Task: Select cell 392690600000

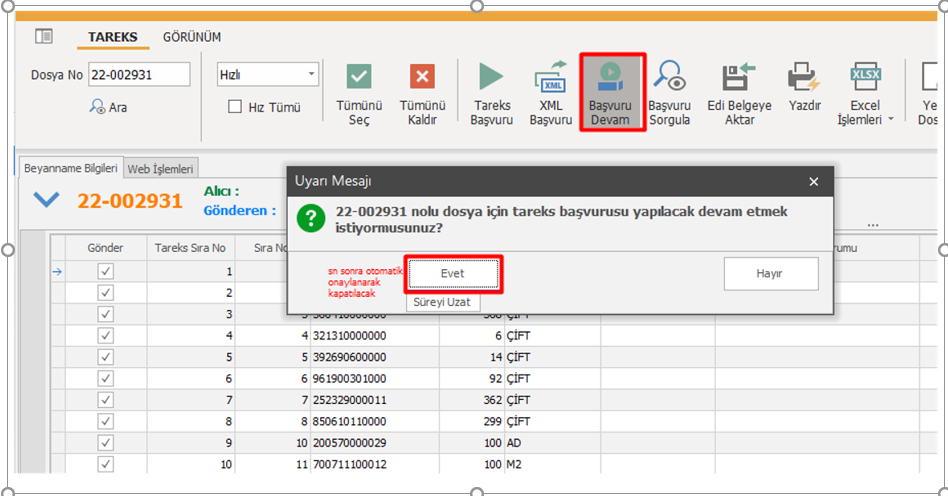Action: tap(375, 357)
